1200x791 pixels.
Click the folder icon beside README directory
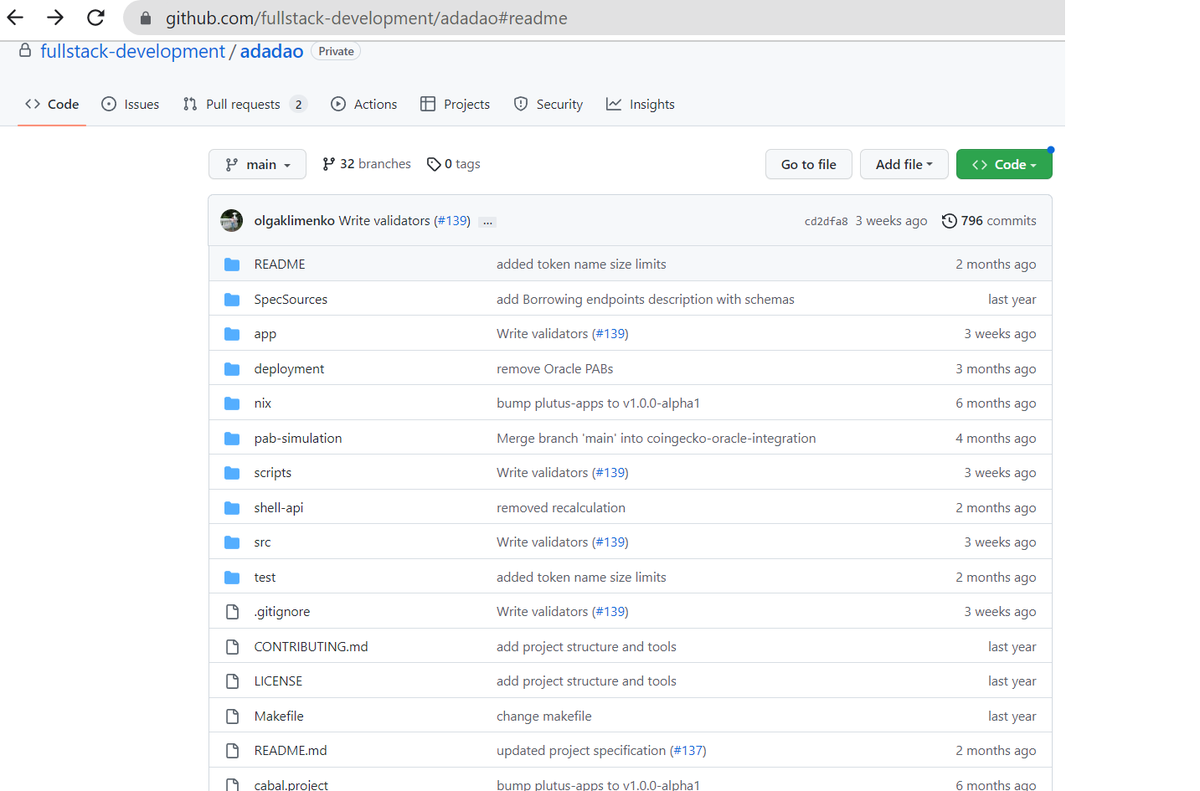coord(232,265)
